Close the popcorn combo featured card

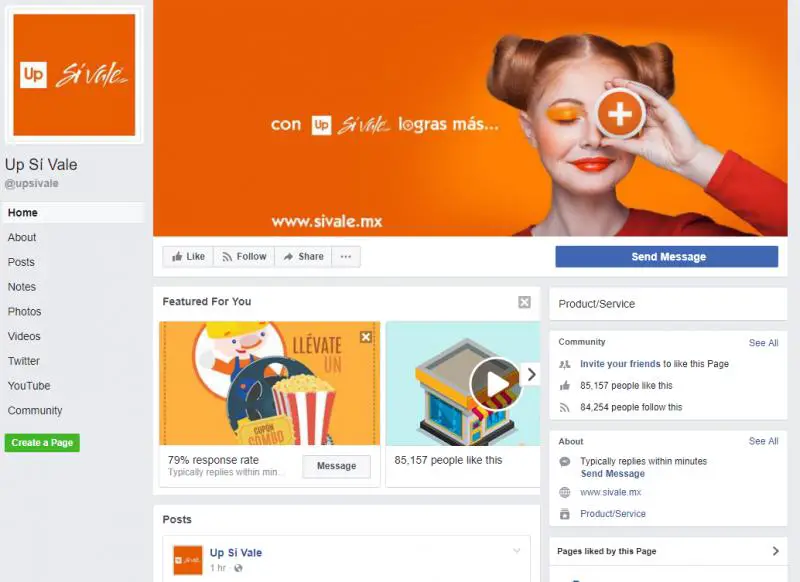[366, 337]
